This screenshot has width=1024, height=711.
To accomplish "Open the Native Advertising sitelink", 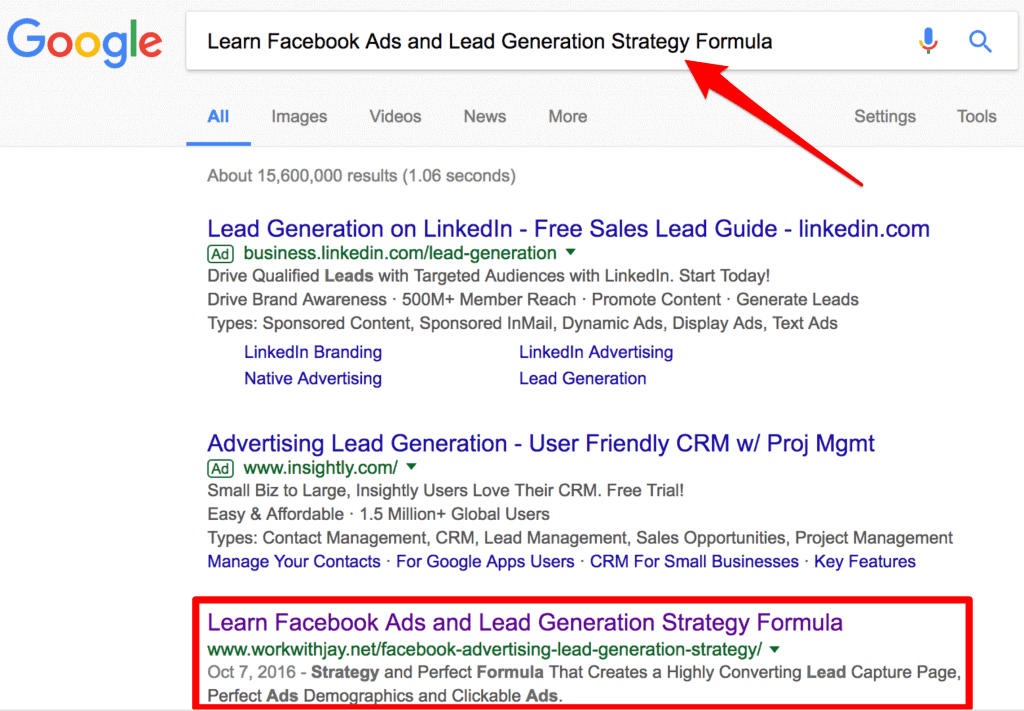I will click(313, 378).
